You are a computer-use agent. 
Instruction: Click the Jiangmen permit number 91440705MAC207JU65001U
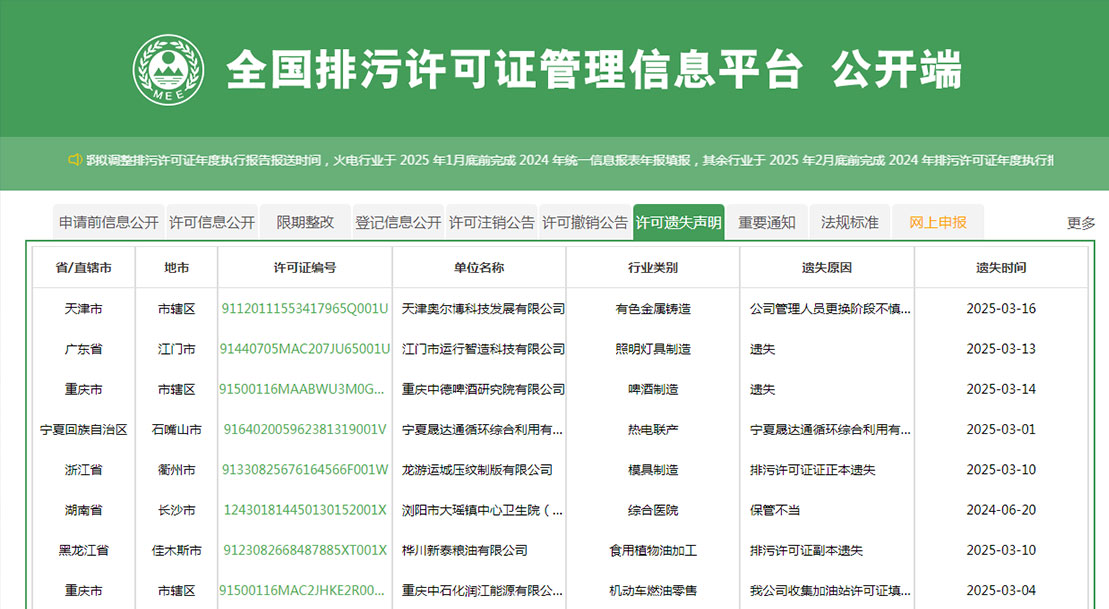pos(305,349)
